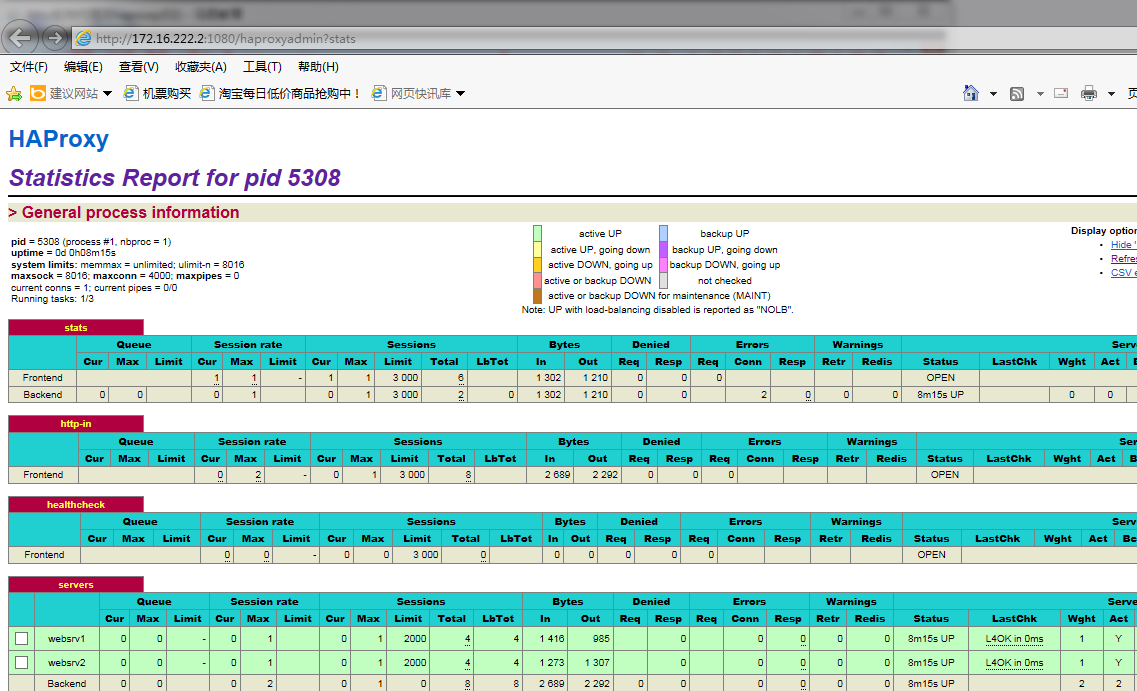Click the Read mail toolbar icon
This screenshot has height=691, width=1137.
1061,93
